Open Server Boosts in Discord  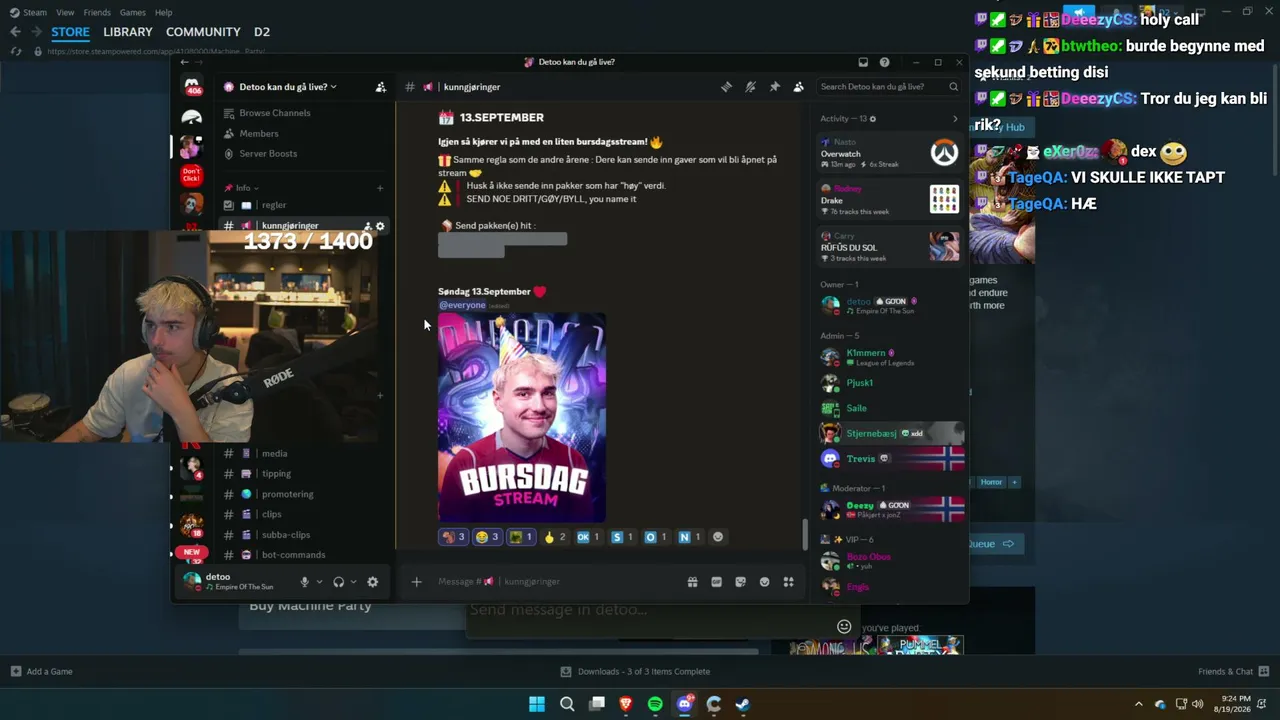pyautogui.click(x=267, y=154)
